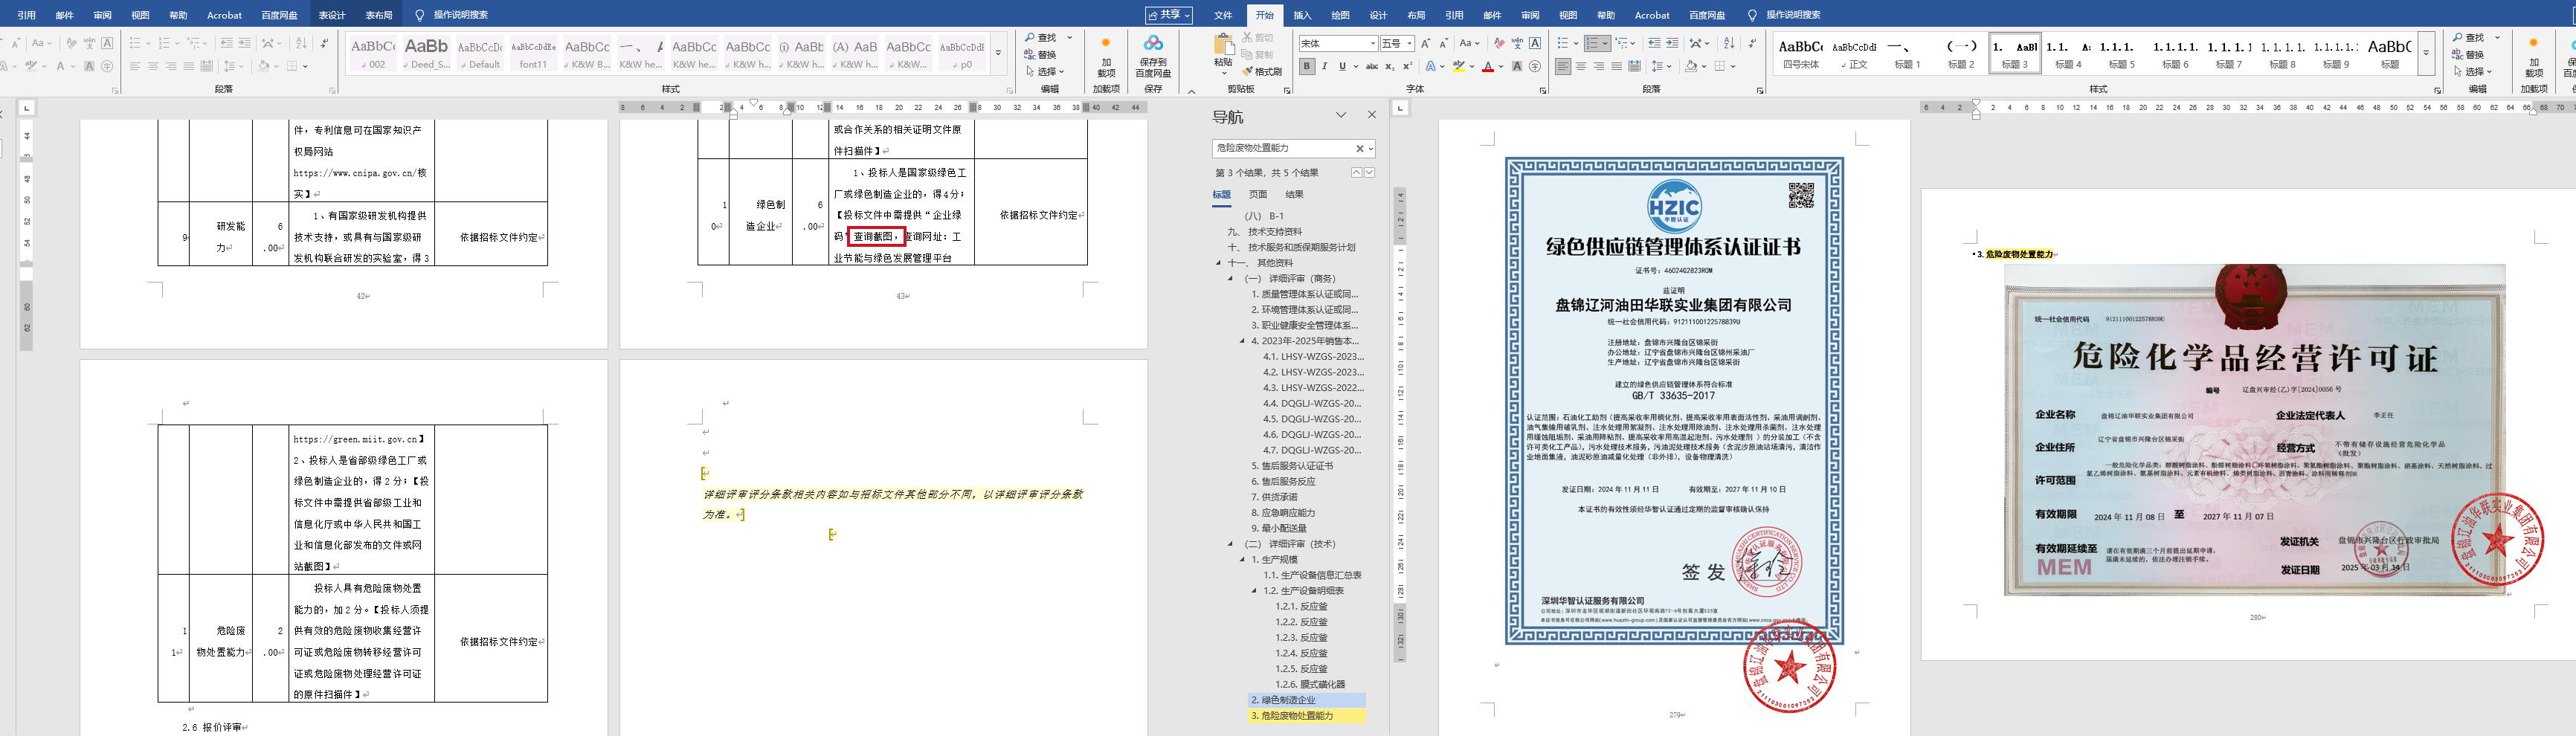Image resolution: width=2576 pixels, height=736 pixels.
Task: Collapse the 十一、其他资料 heading in navigation
Action: [x=1218, y=263]
